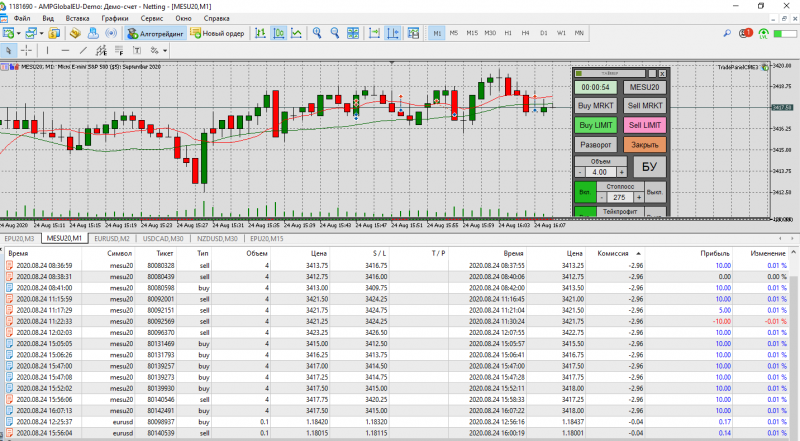Zoom out on the chart
This screenshot has height=441, width=800.
[x=335, y=33]
